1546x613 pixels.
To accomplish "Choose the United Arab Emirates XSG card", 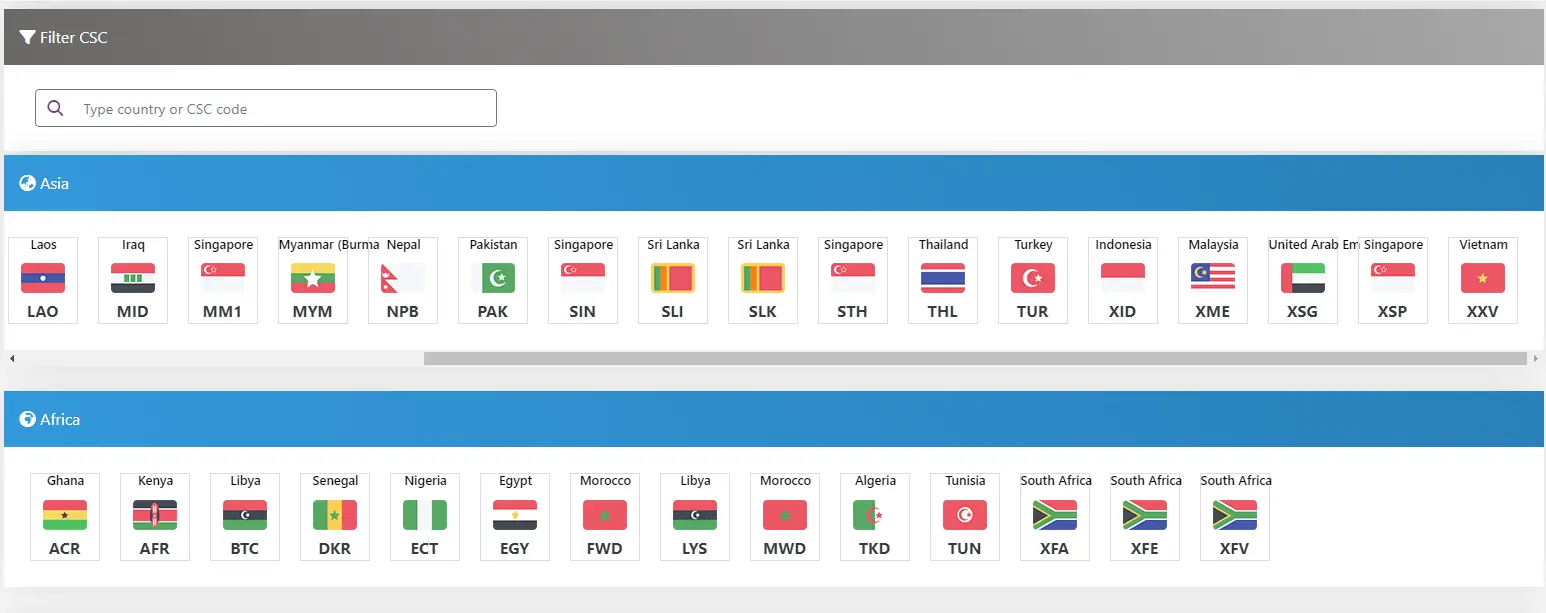I will [1303, 280].
